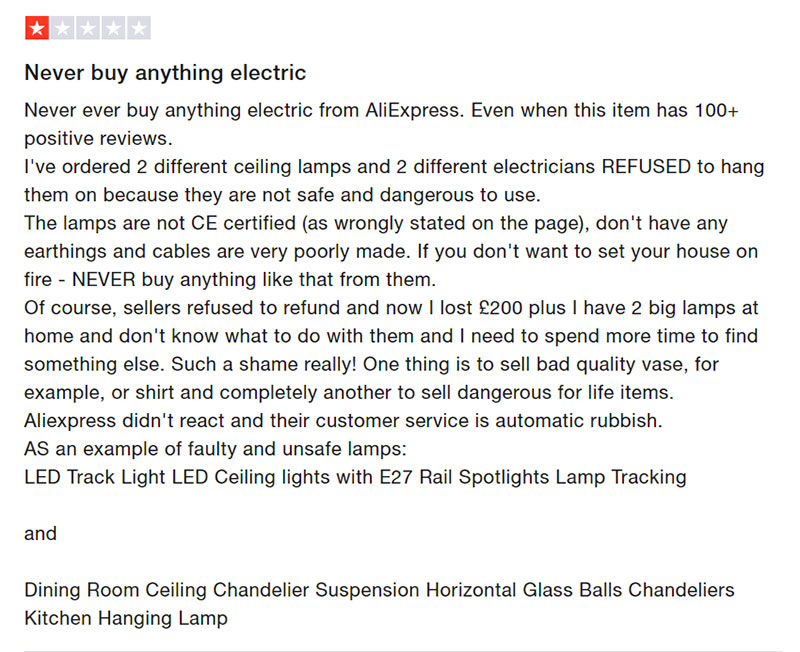Click the second gray rating star
This screenshot has height=652, width=800.
click(x=62, y=29)
